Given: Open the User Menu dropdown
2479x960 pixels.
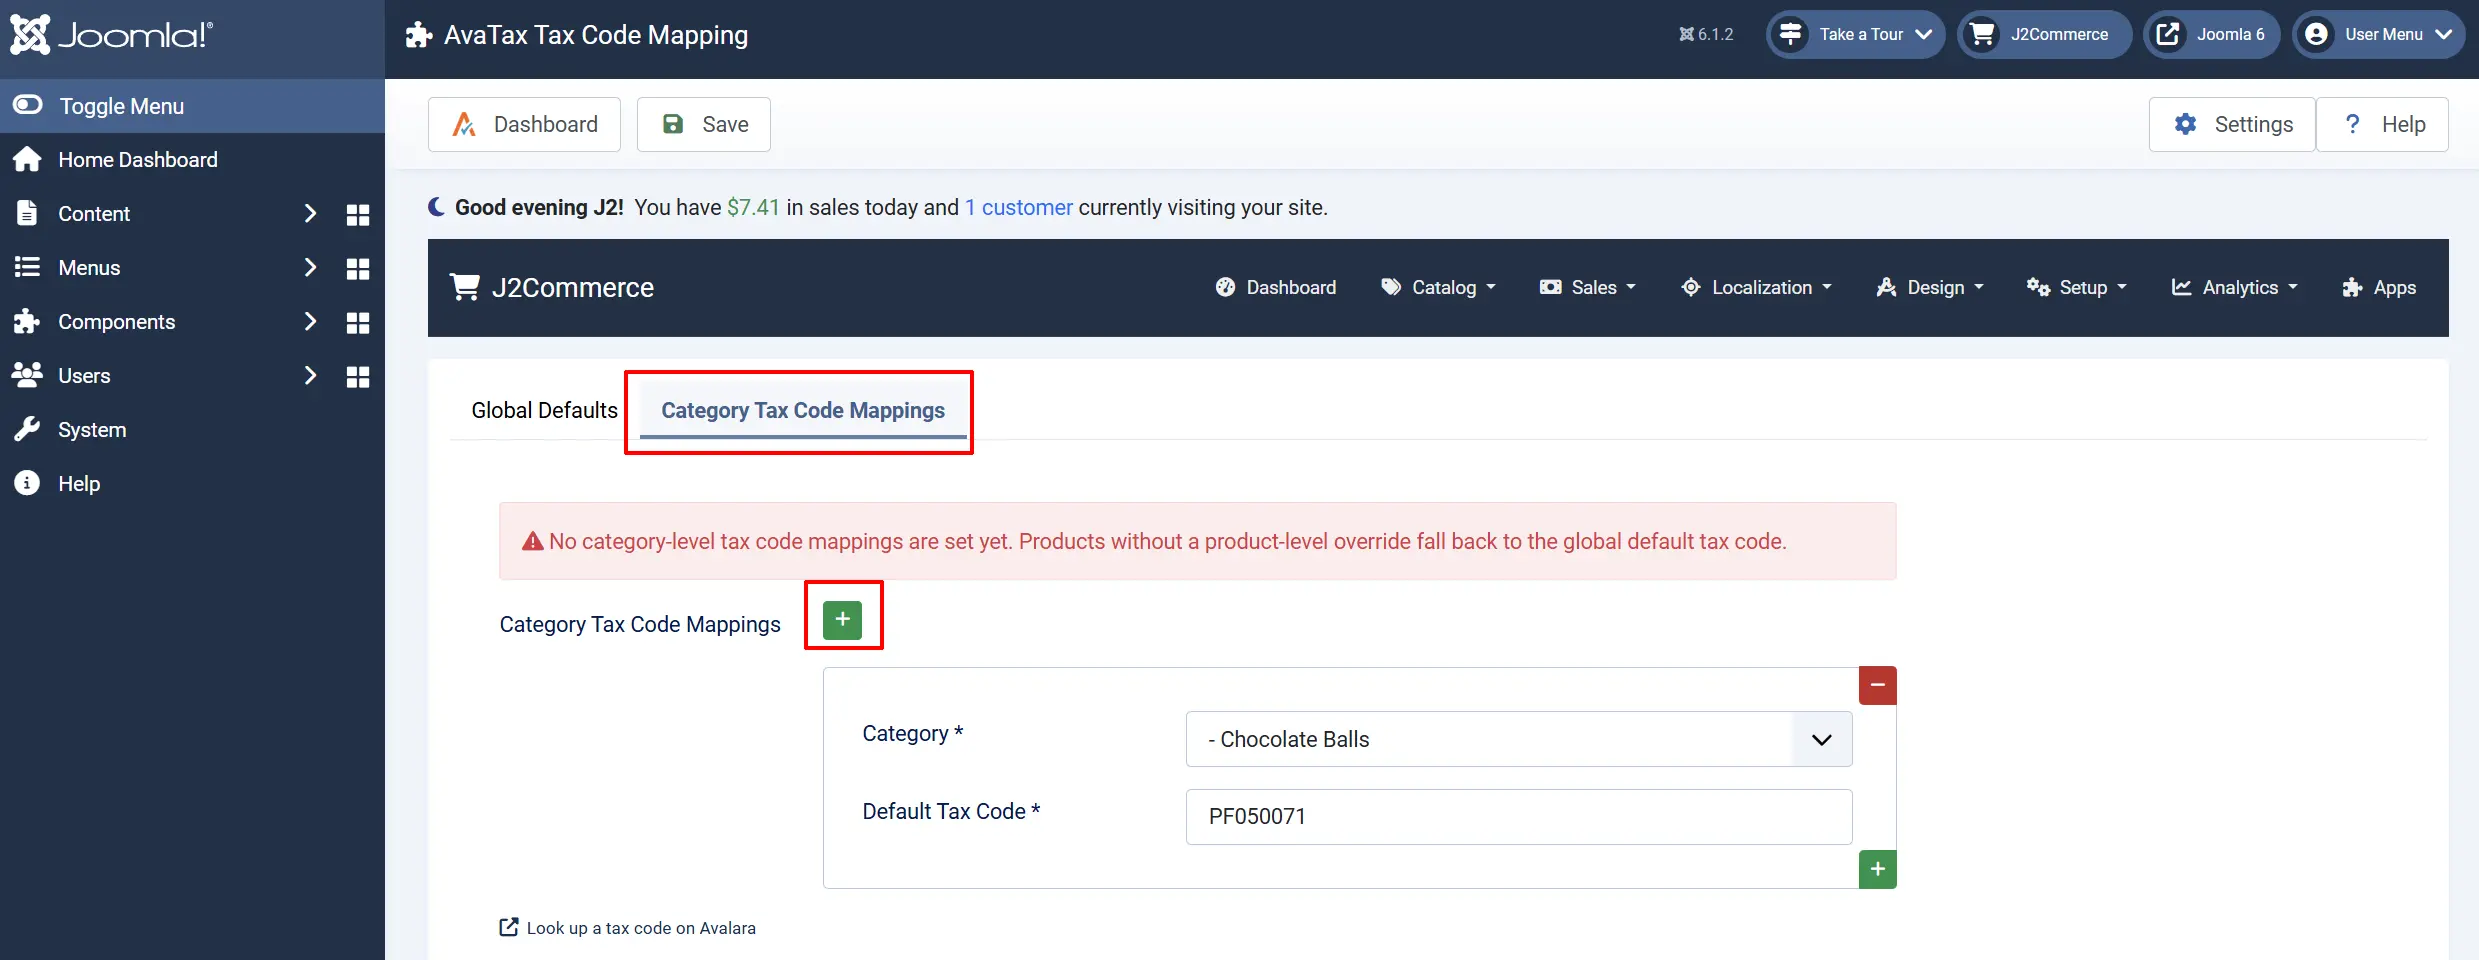Looking at the screenshot, I should click(2378, 34).
